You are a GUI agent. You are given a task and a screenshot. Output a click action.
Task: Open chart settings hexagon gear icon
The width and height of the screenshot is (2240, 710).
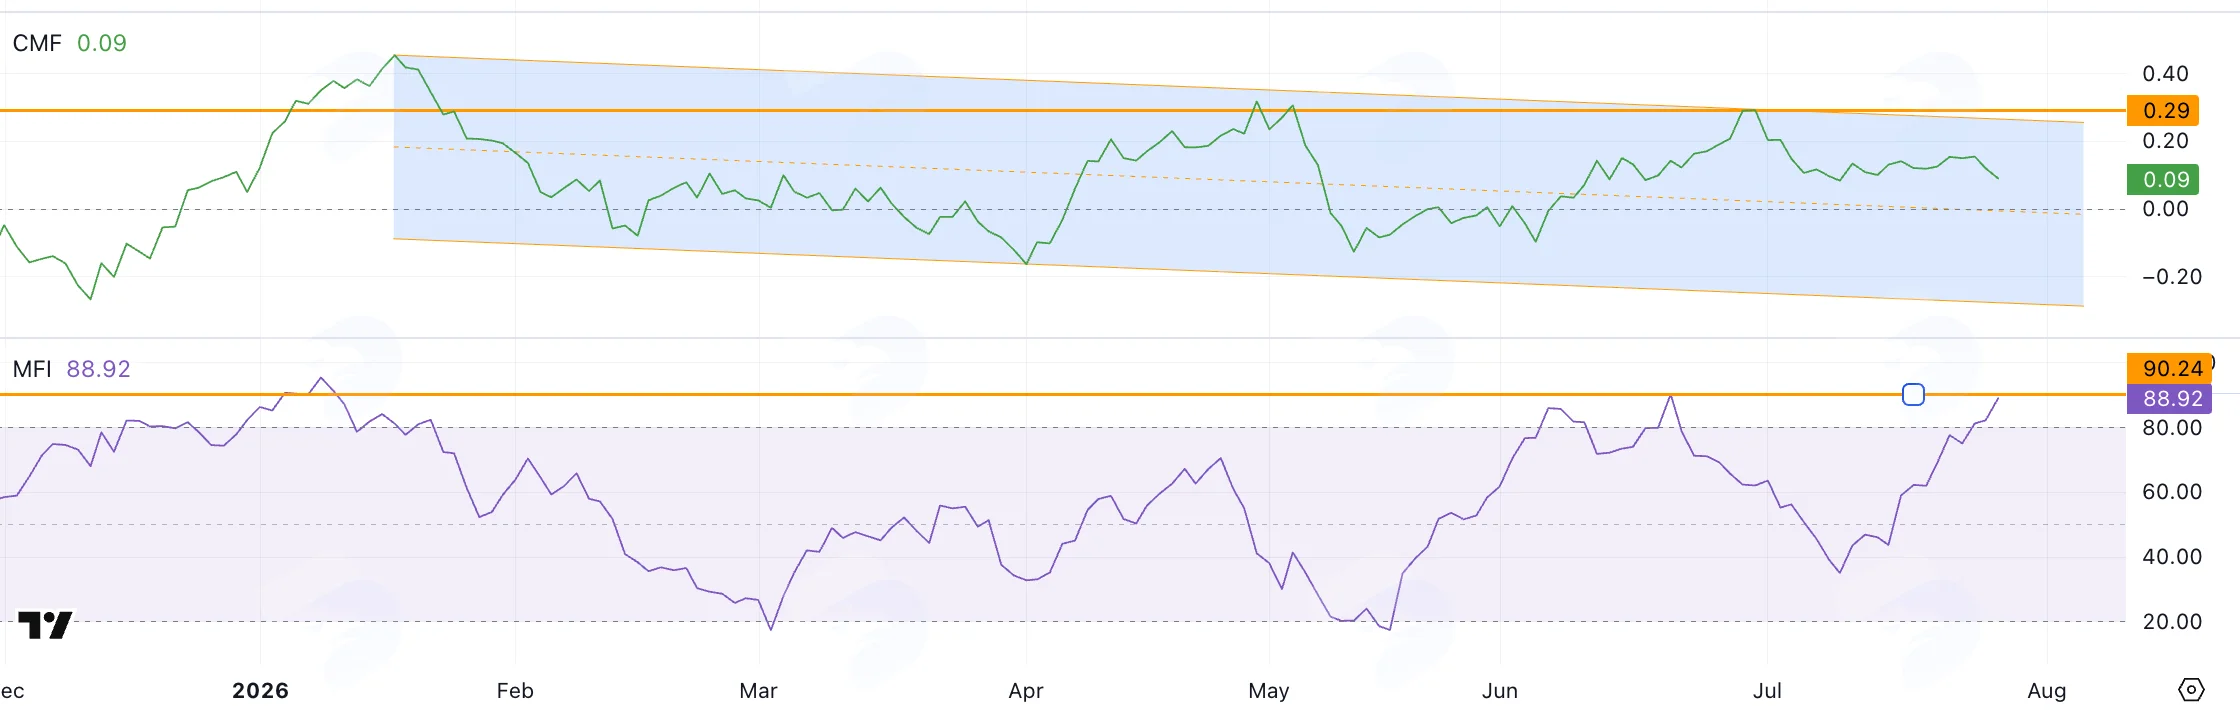(2190, 690)
